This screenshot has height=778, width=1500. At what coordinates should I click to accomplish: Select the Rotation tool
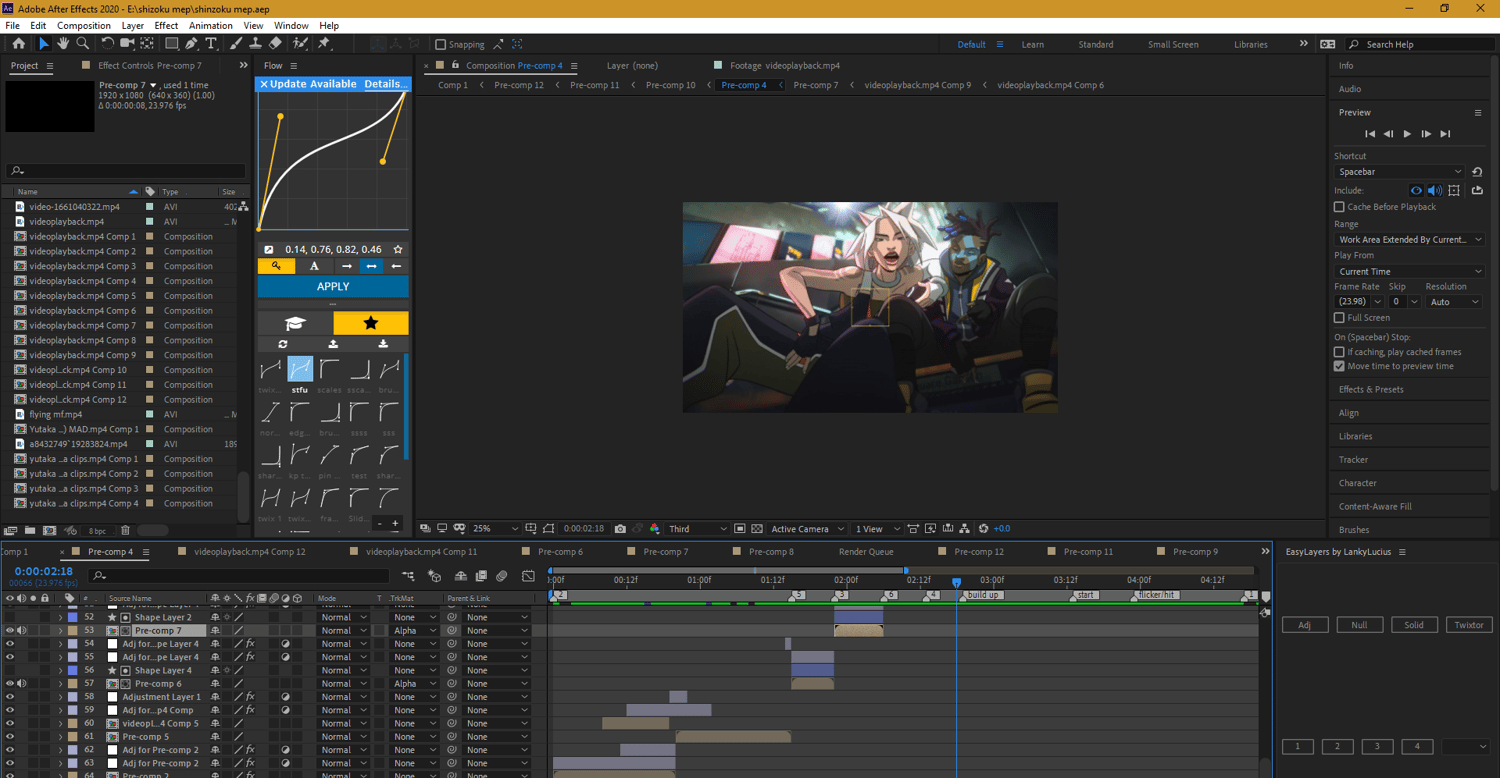point(107,44)
